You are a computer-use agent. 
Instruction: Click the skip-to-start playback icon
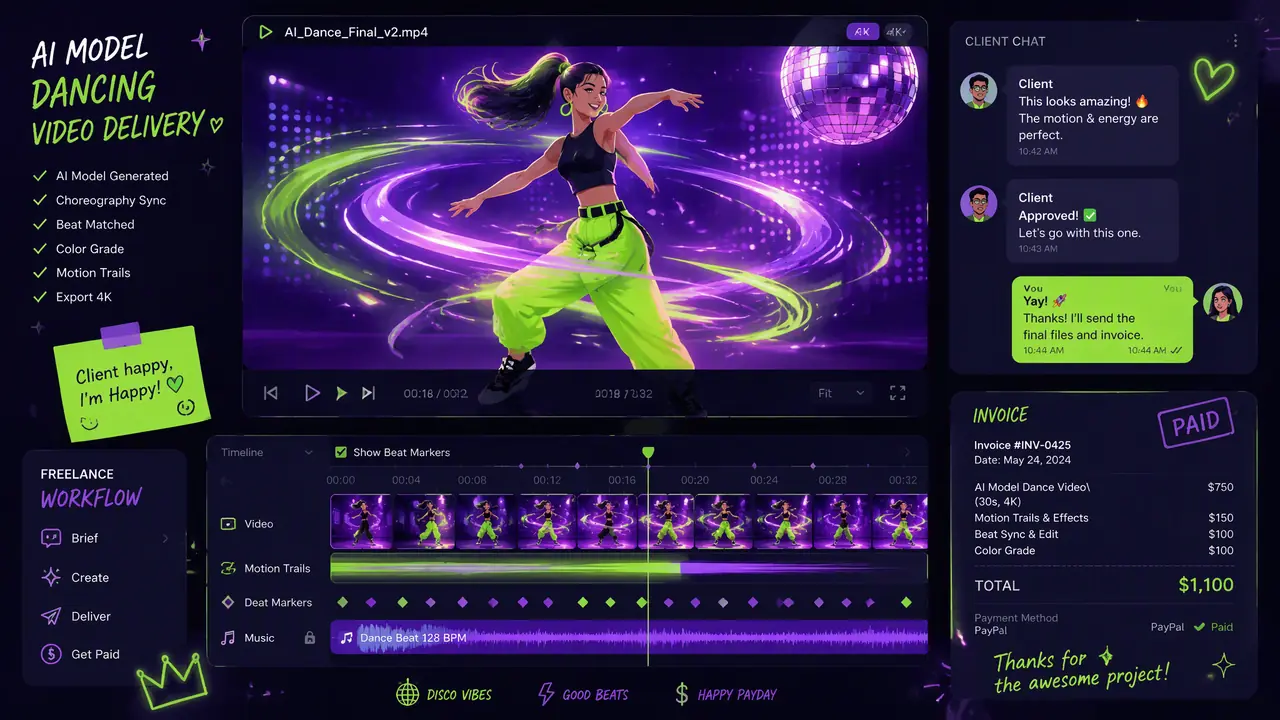(x=270, y=393)
